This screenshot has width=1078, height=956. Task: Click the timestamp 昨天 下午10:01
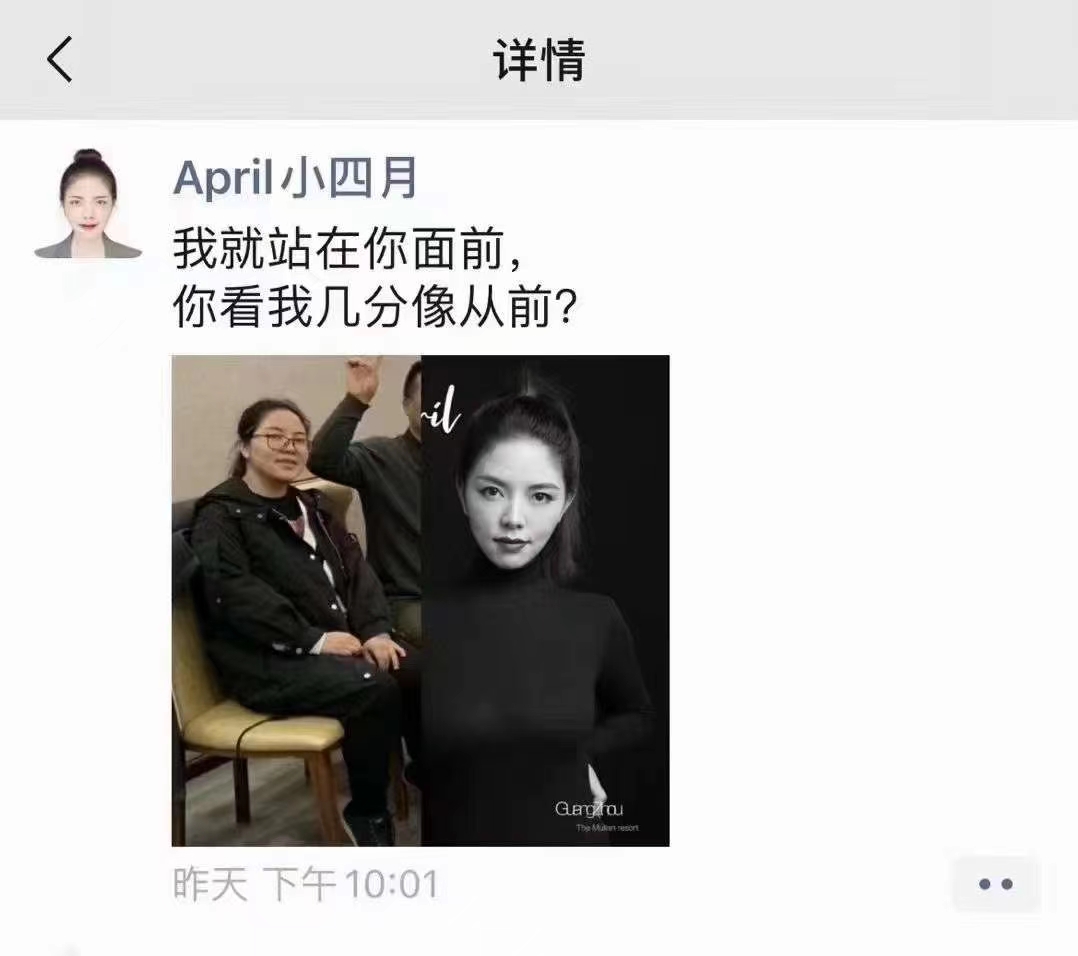click(305, 884)
